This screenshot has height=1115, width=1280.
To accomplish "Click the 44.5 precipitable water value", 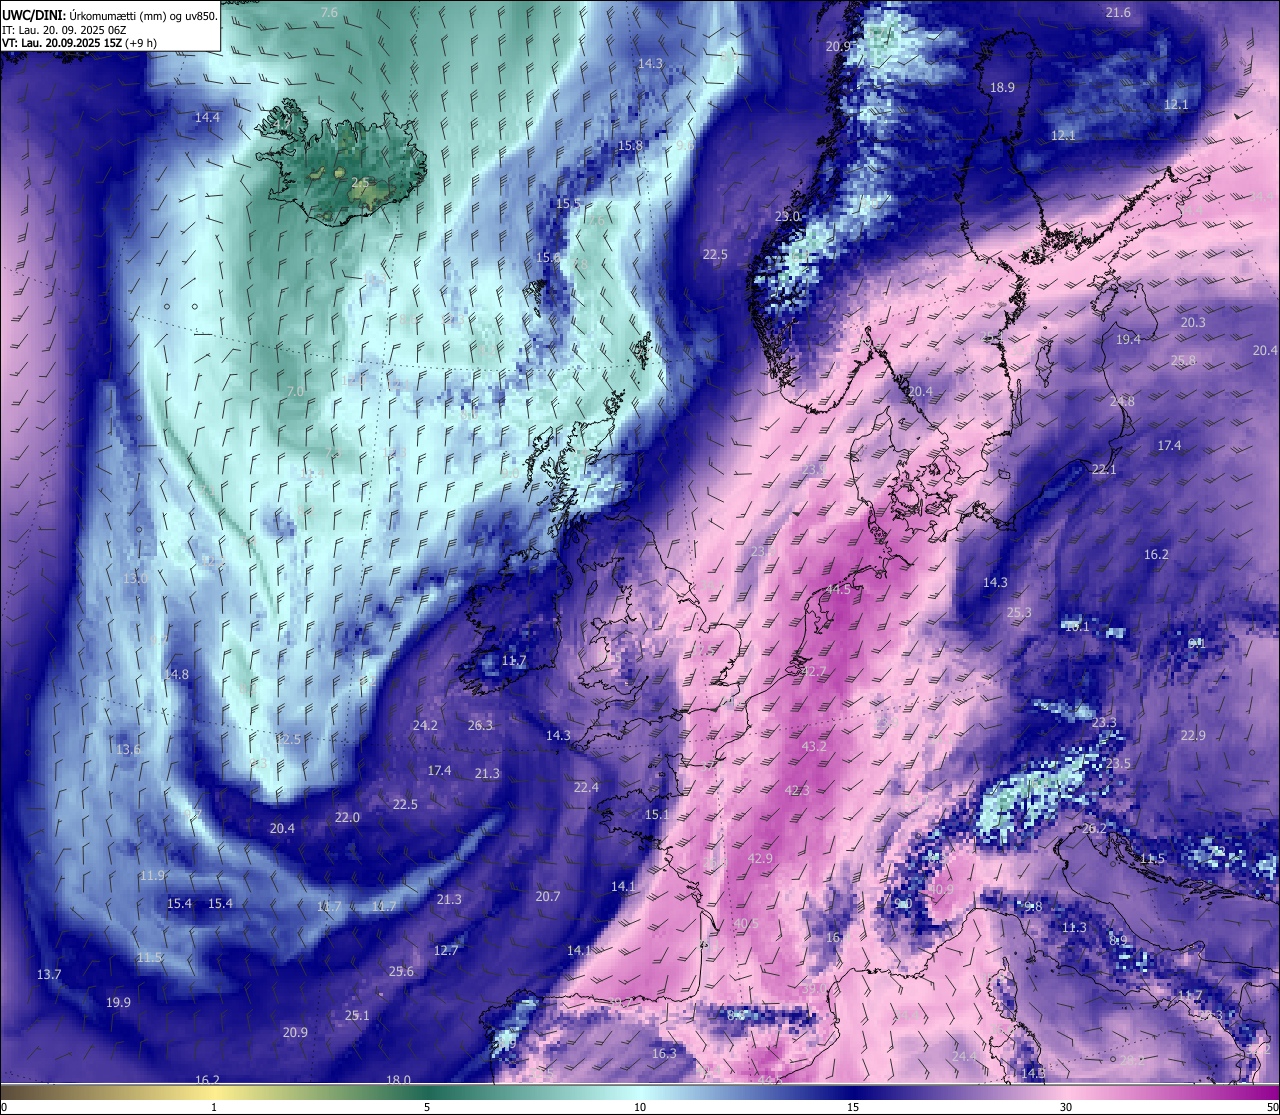I will coord(838,590).
